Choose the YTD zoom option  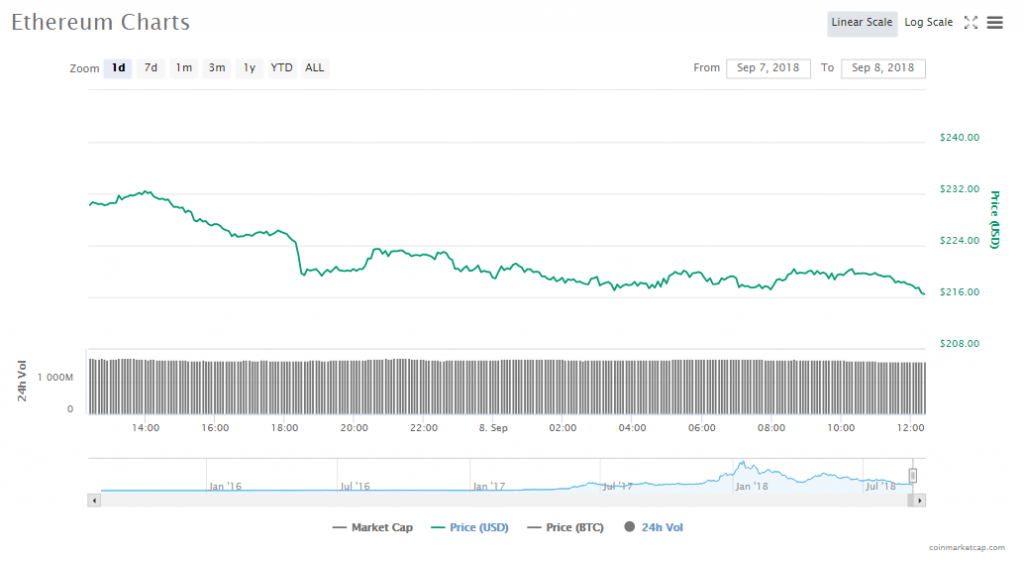click(x=282, y=68)
